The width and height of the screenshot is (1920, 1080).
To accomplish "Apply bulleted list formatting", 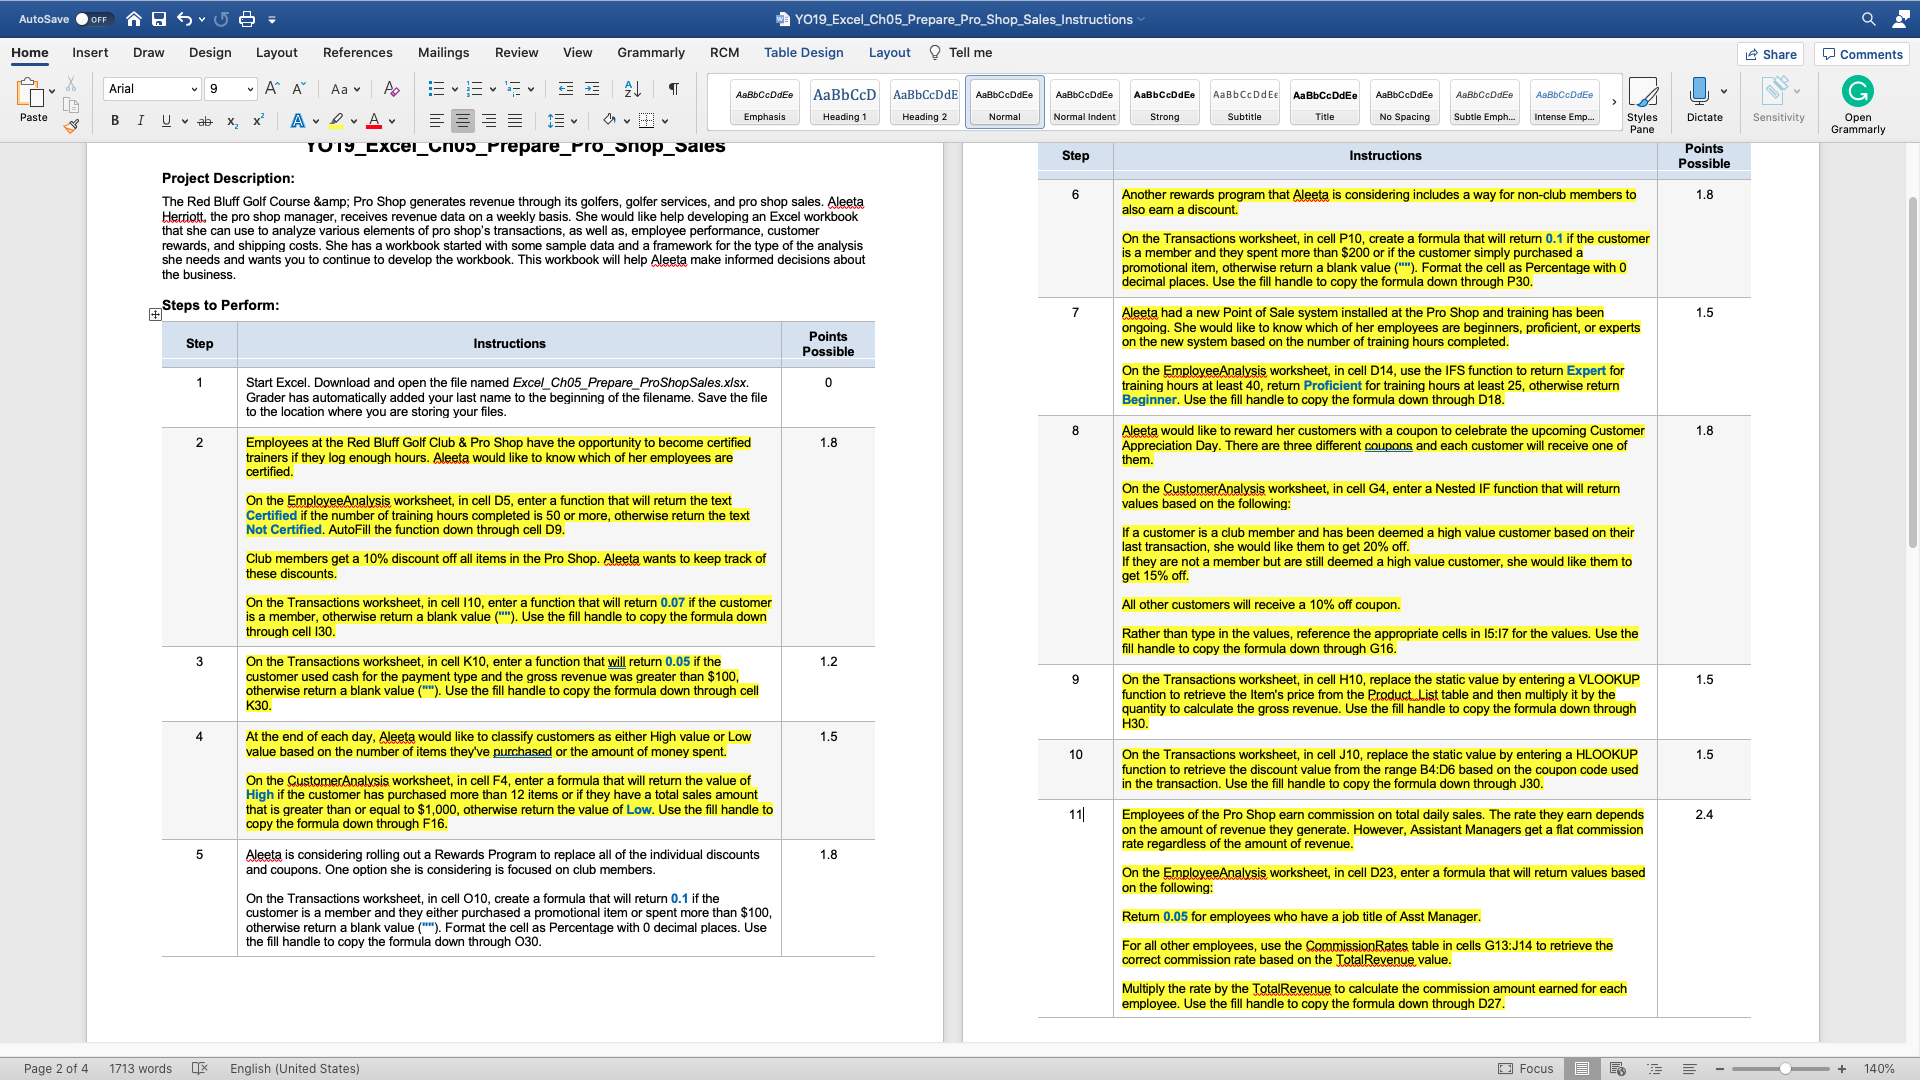I will pos(436,89).
